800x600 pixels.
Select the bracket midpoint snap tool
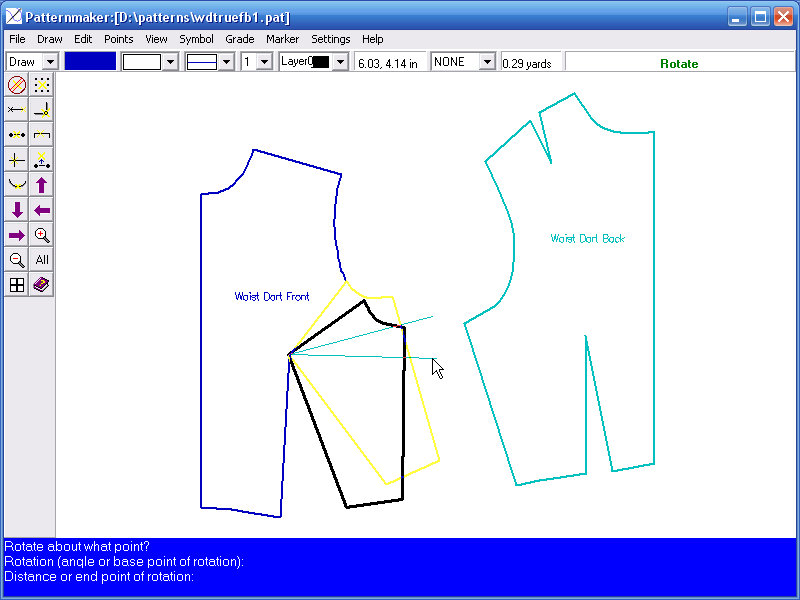tap(41, 135)
